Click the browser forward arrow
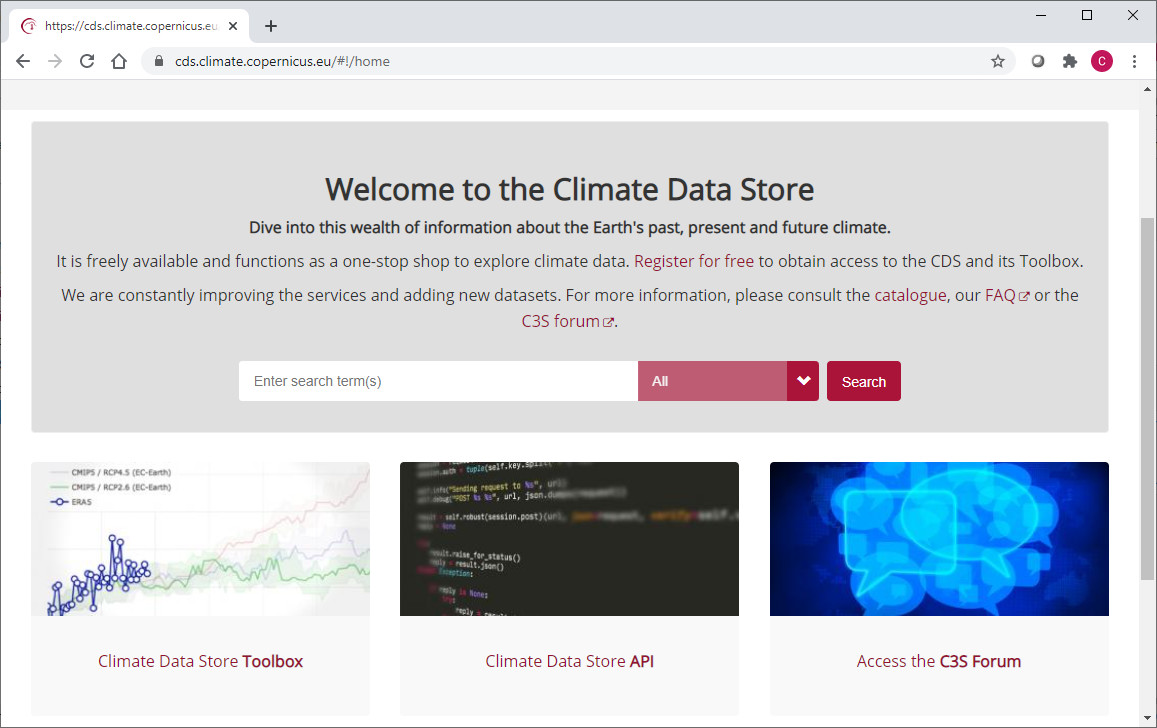 55,61
